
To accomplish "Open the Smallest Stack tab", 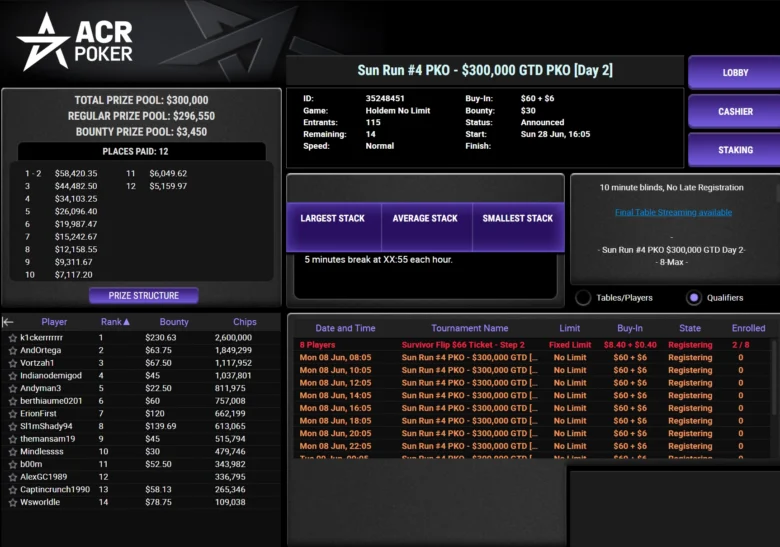I will [x=518, y=226].
